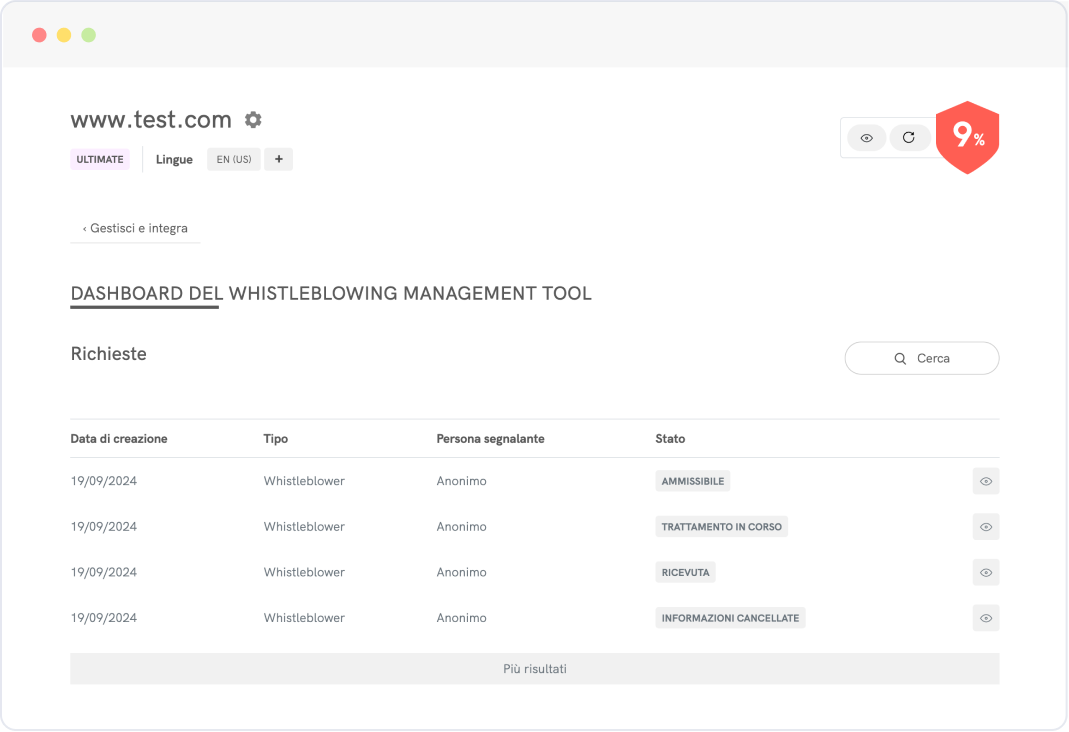View the INFORMAZIONI CANCELLATE request details

point(985,618)
